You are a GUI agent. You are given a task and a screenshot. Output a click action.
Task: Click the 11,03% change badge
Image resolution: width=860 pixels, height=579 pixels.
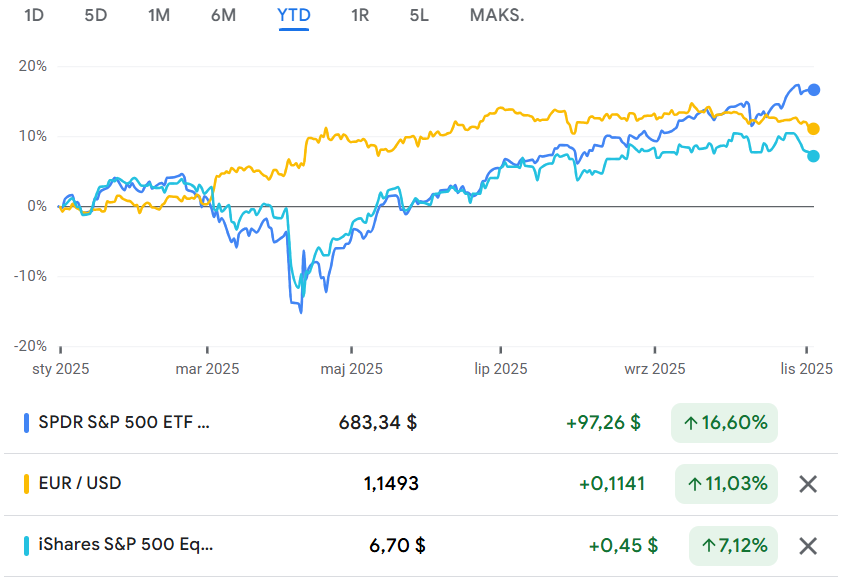pos(726,484)
